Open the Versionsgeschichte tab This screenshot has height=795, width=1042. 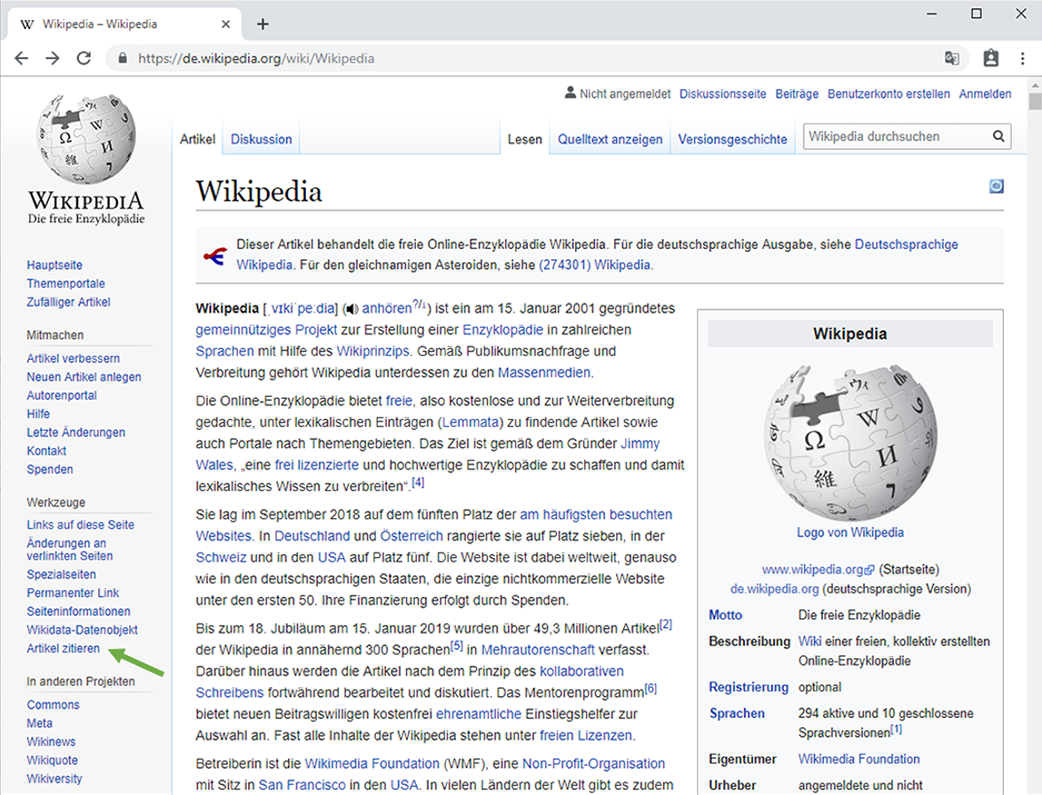[x=732, y=139]
